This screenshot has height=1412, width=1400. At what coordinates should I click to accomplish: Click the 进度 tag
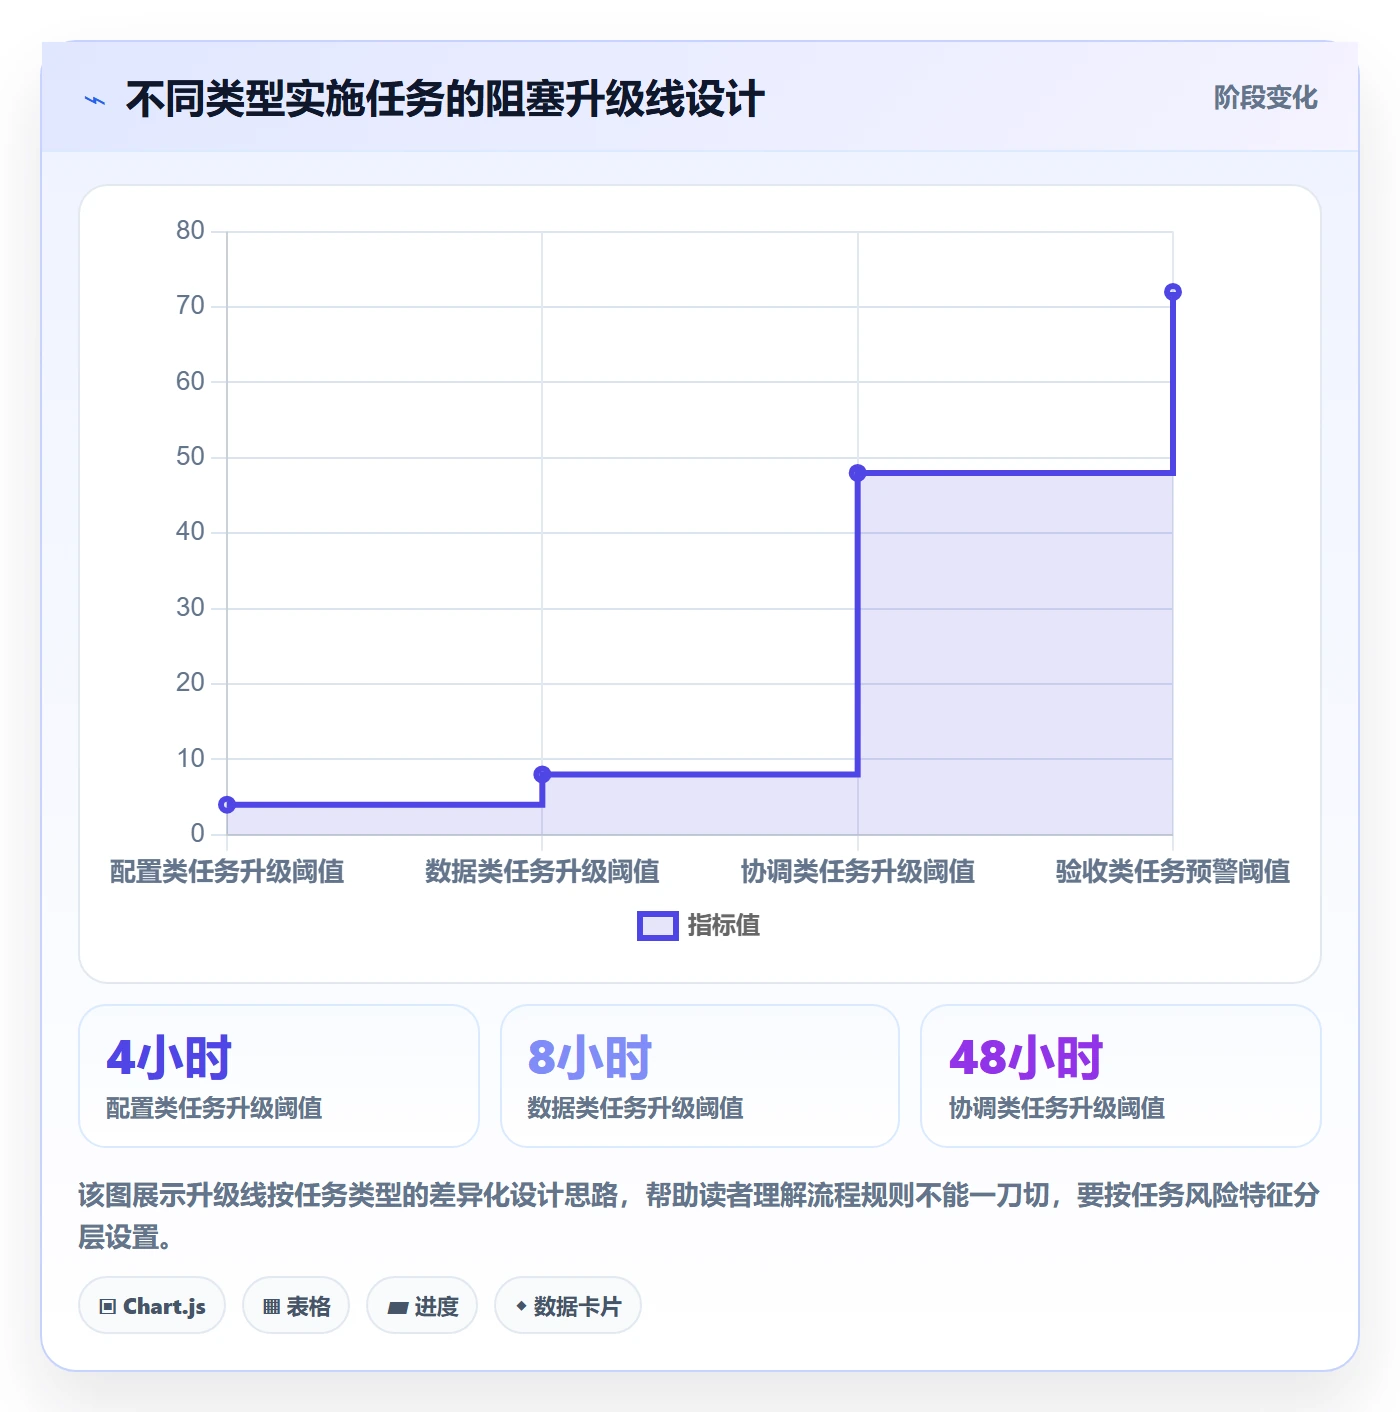422,1306
